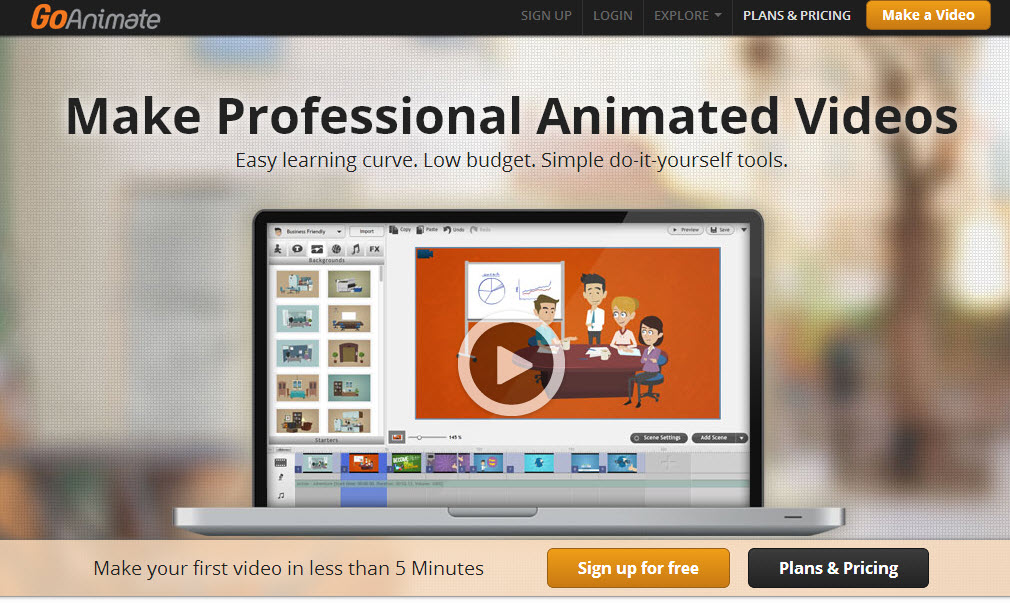
Task: Click the microphone voice track icon
Action: pyautogui.click(x=281, y=478)
